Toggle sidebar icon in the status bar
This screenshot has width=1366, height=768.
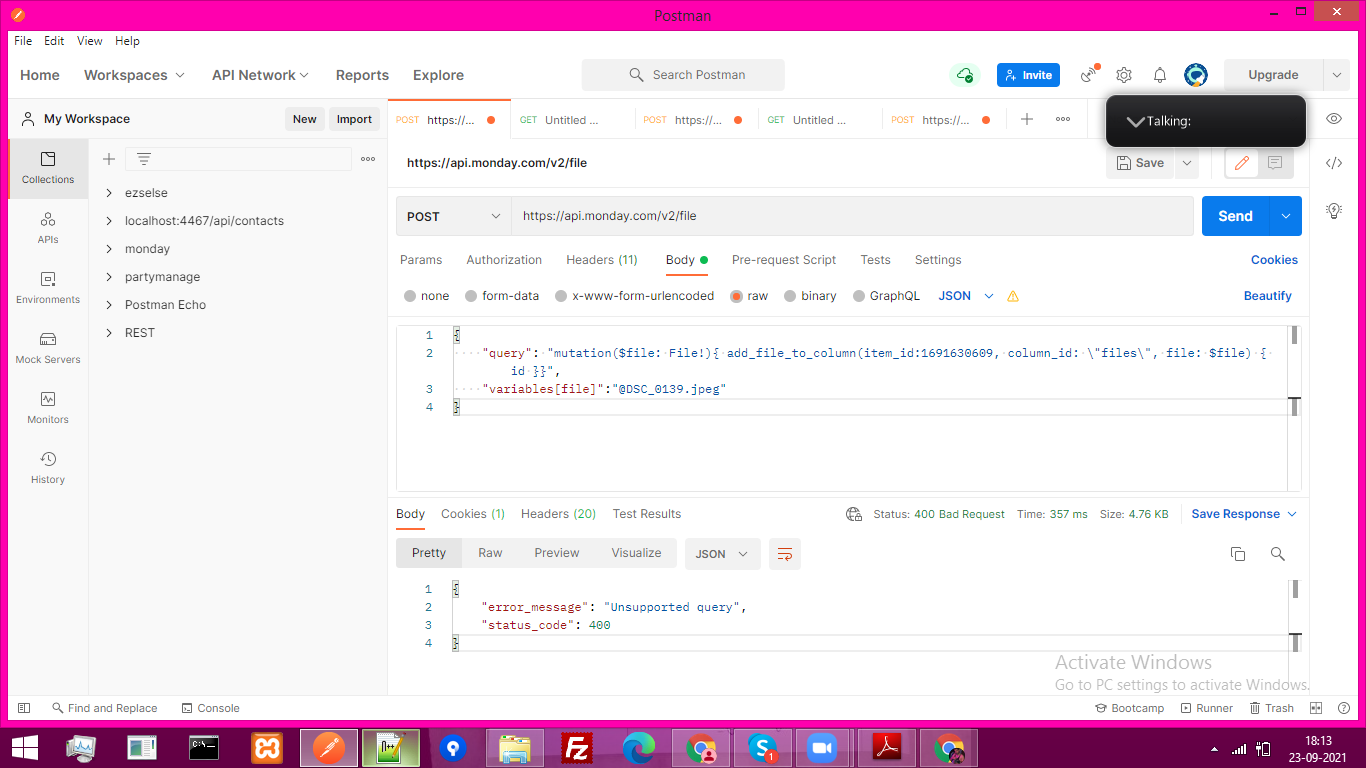24,708
